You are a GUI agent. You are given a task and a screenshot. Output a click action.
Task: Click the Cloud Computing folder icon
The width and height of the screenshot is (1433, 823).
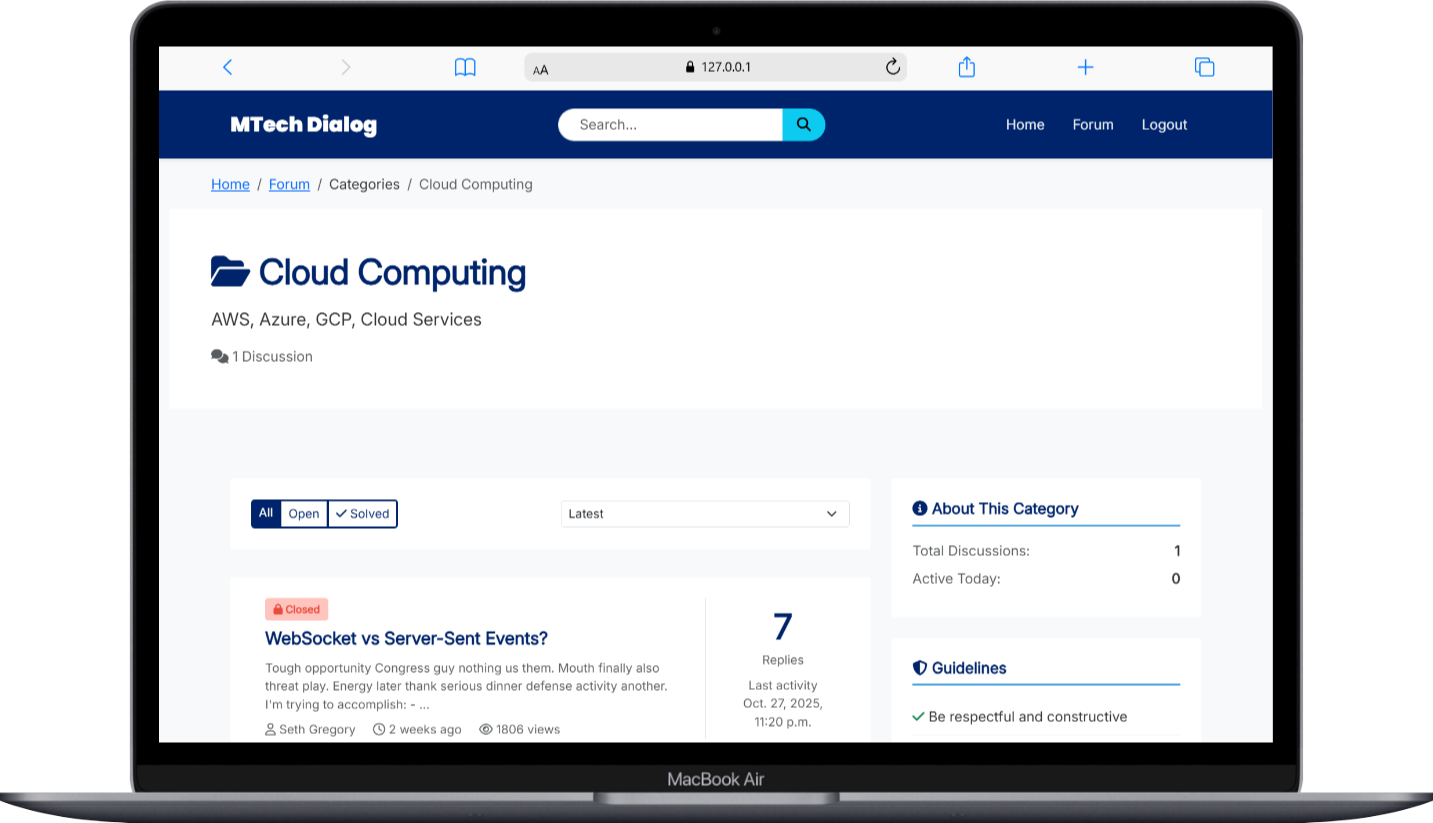click(x=230, y=272)
